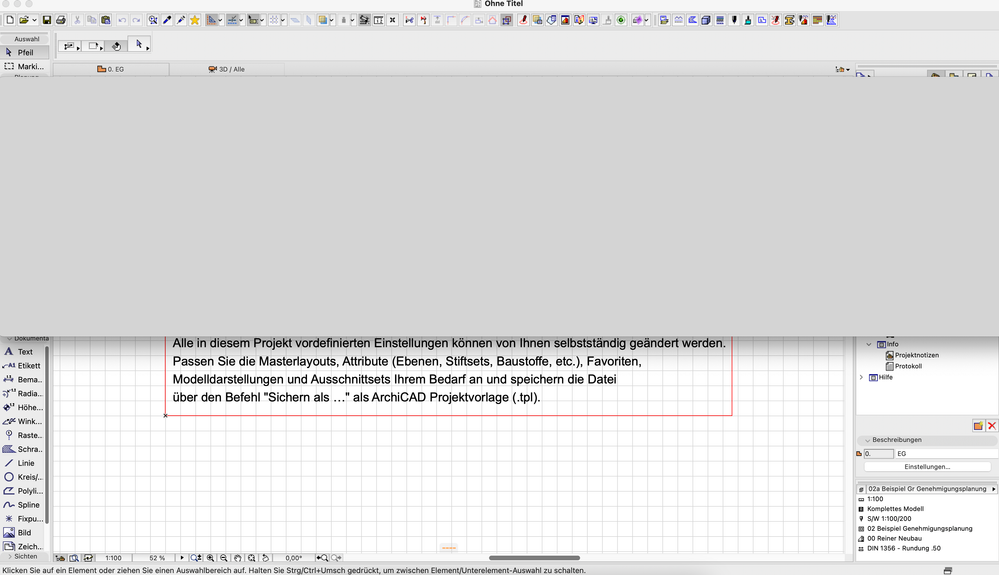Switch to the 3D / Alle tab
999x575 pixels.
pyautogui.click(x=227, y=69)
